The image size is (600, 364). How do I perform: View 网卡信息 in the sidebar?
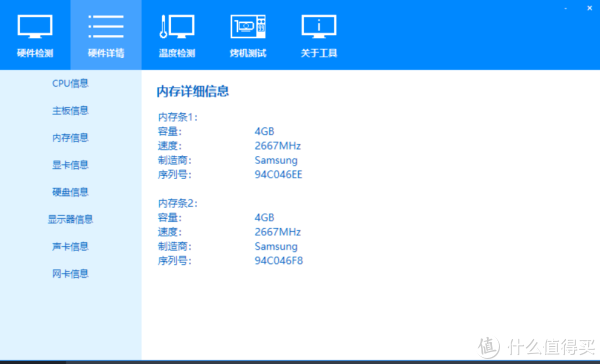[70, 274]
